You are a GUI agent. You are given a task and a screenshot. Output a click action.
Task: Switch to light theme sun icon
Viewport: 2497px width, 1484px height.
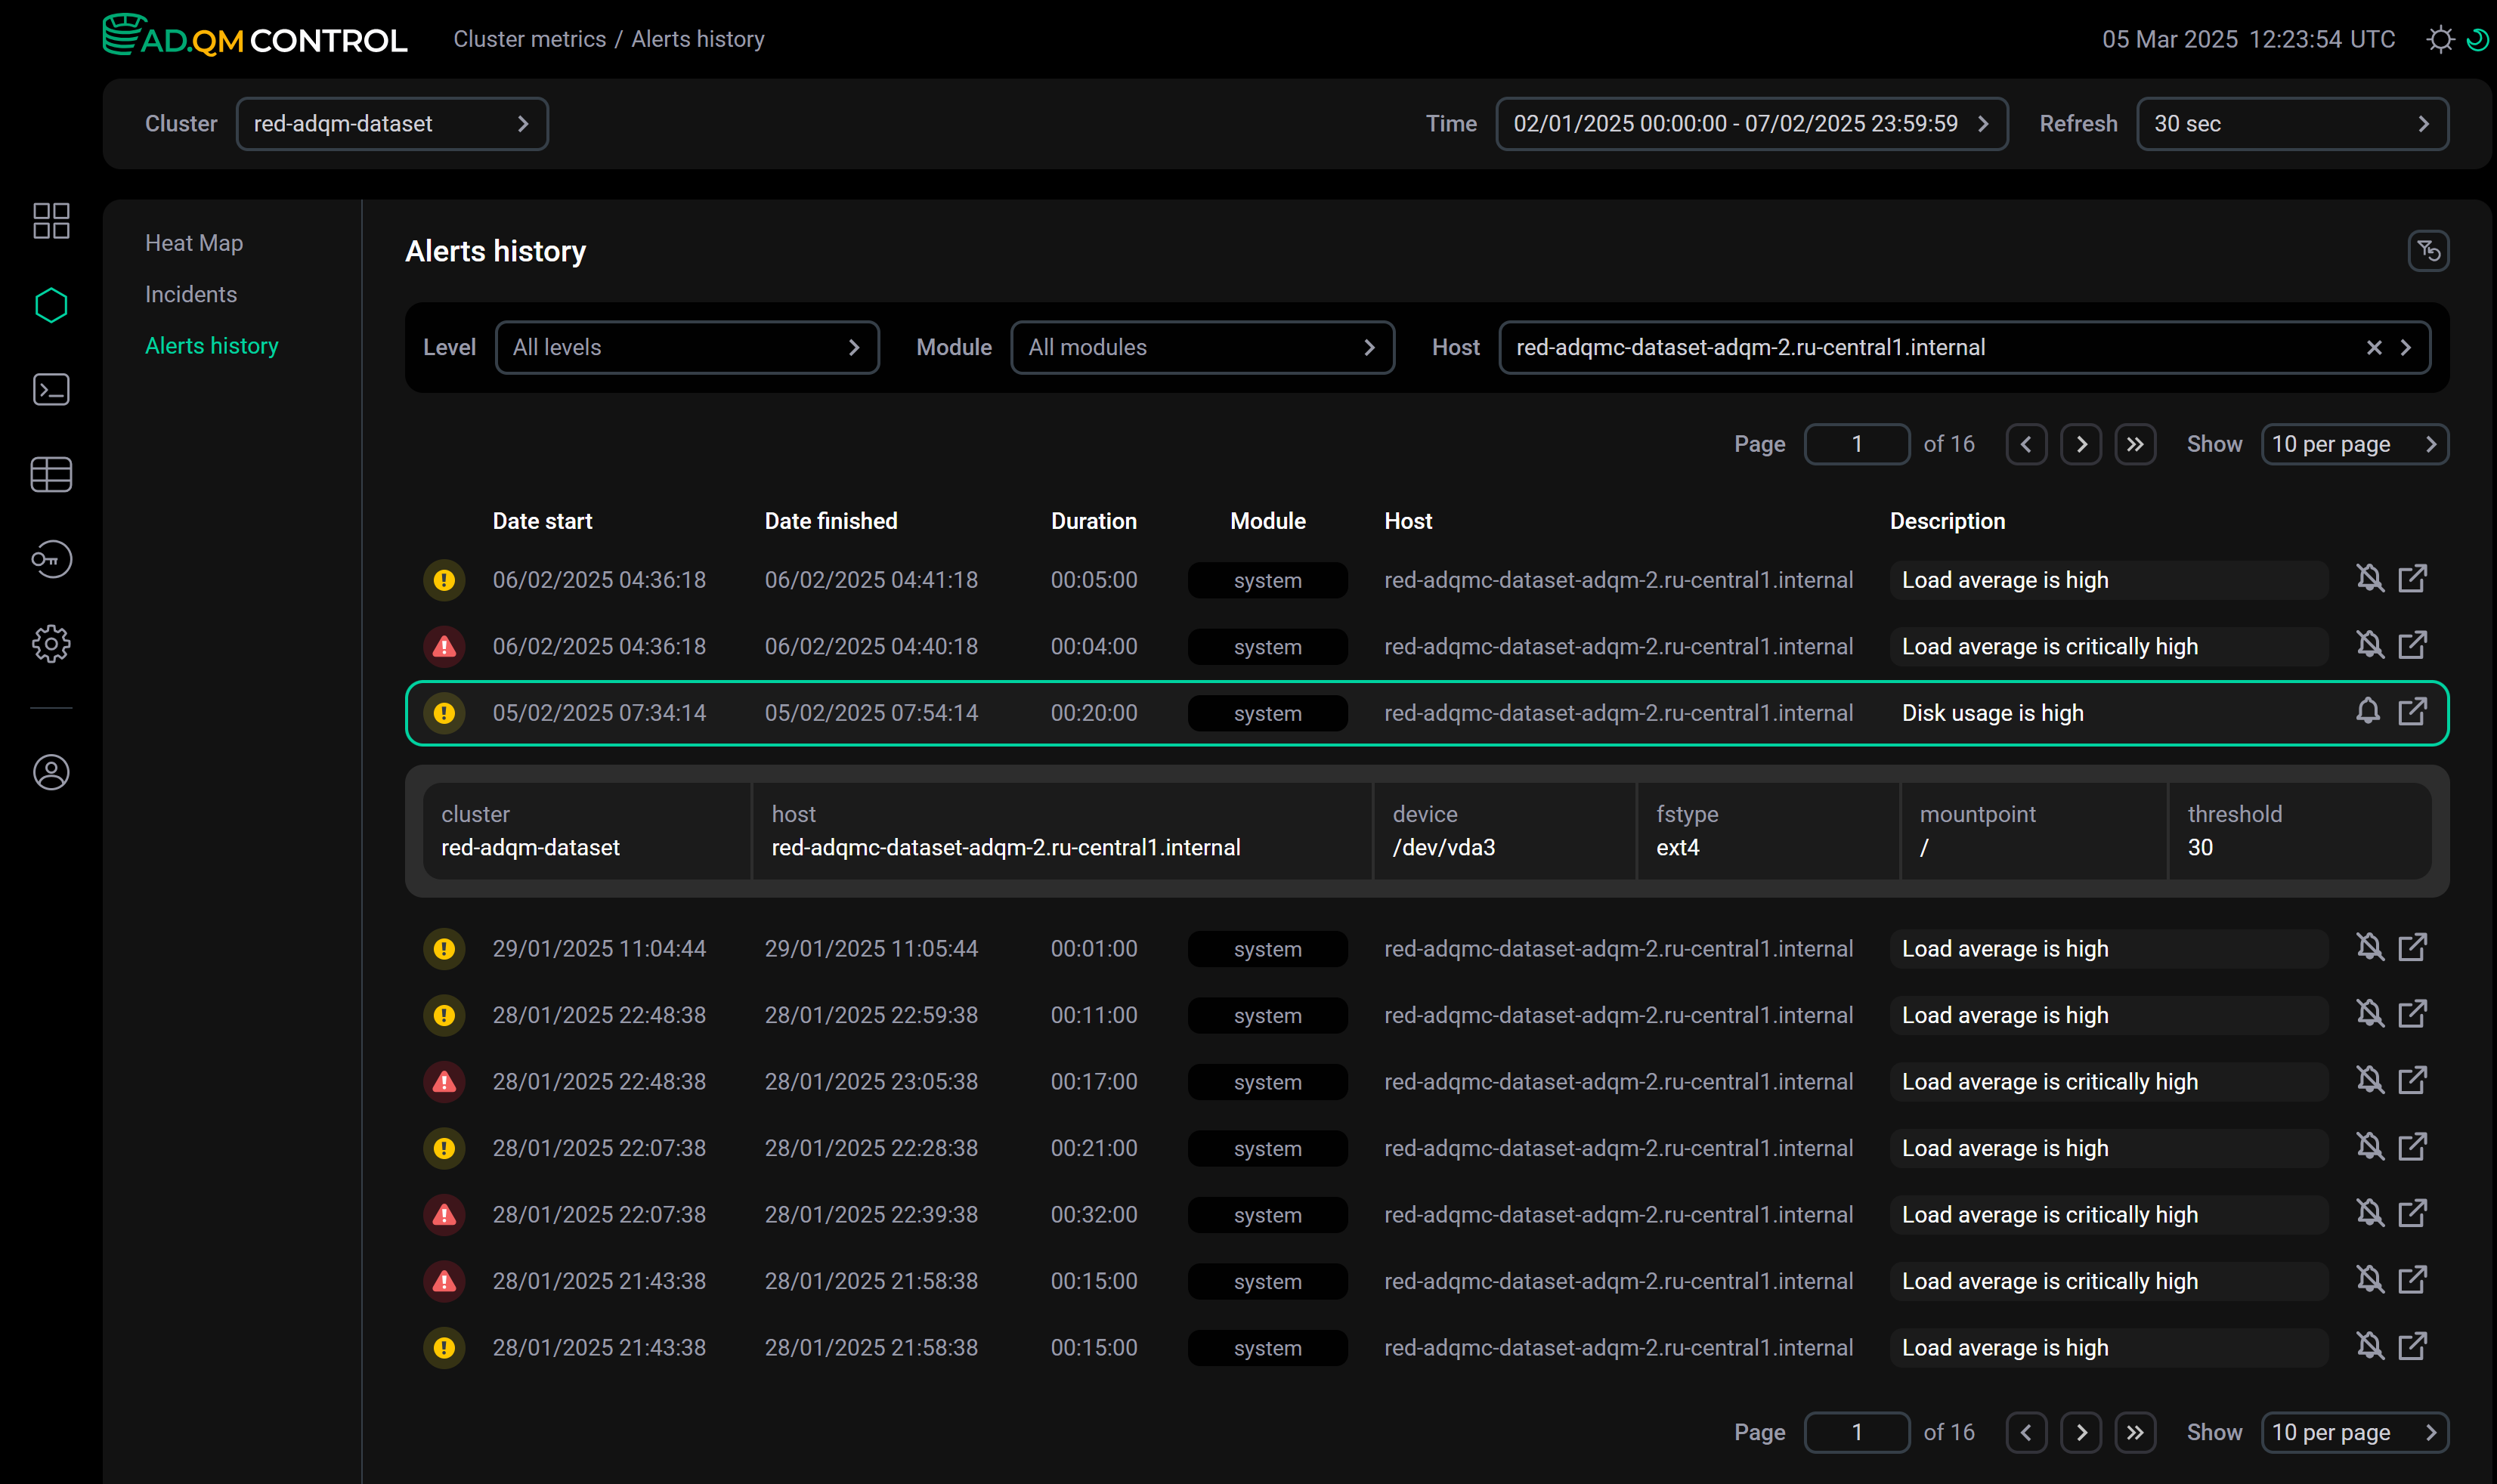pos(2440,39)
